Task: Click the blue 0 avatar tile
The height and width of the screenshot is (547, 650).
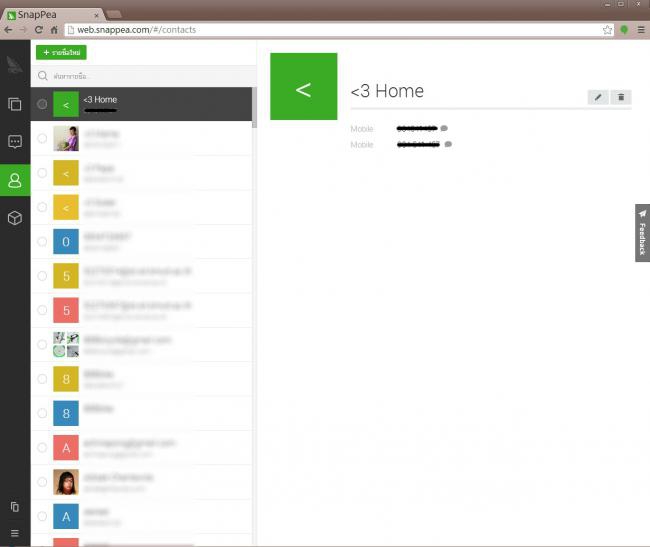Action: (x=65, y=242)
